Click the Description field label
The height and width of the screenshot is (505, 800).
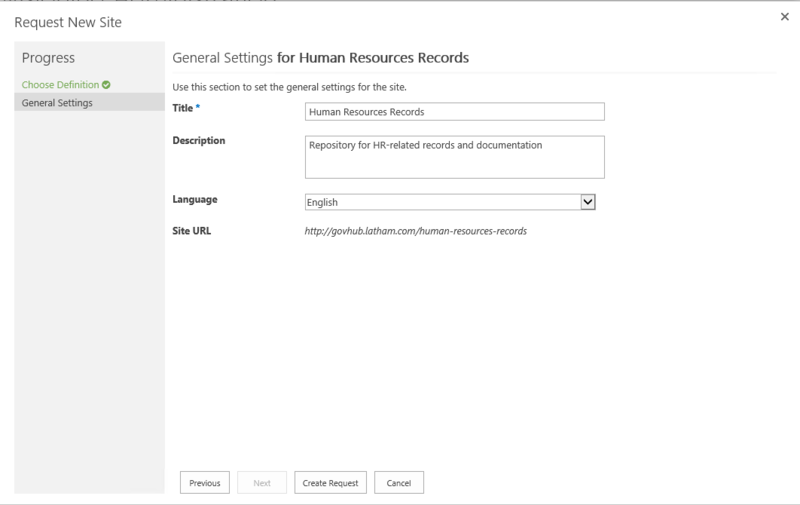coord(199,140)
